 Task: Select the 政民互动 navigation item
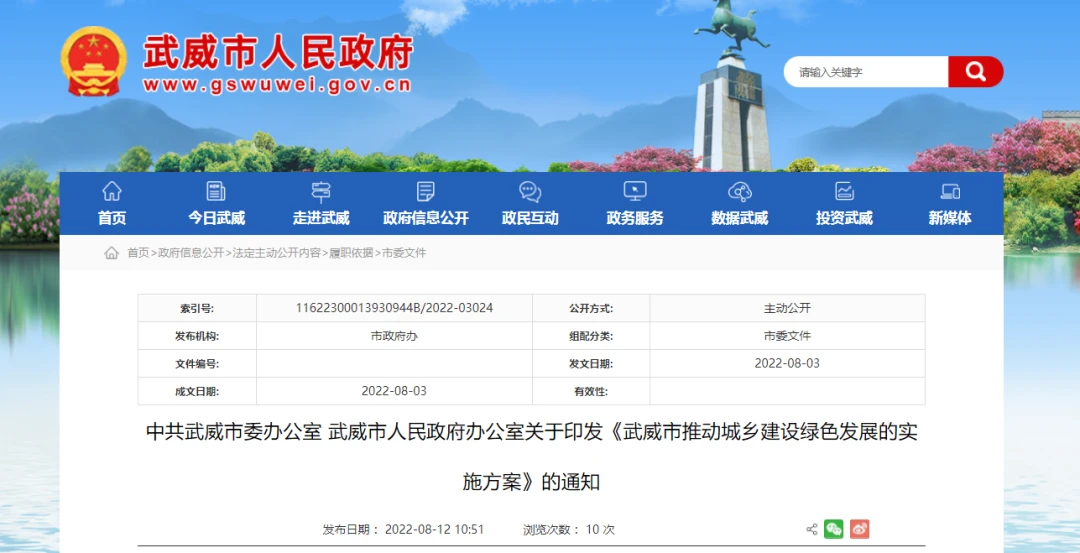click(530, 204)
